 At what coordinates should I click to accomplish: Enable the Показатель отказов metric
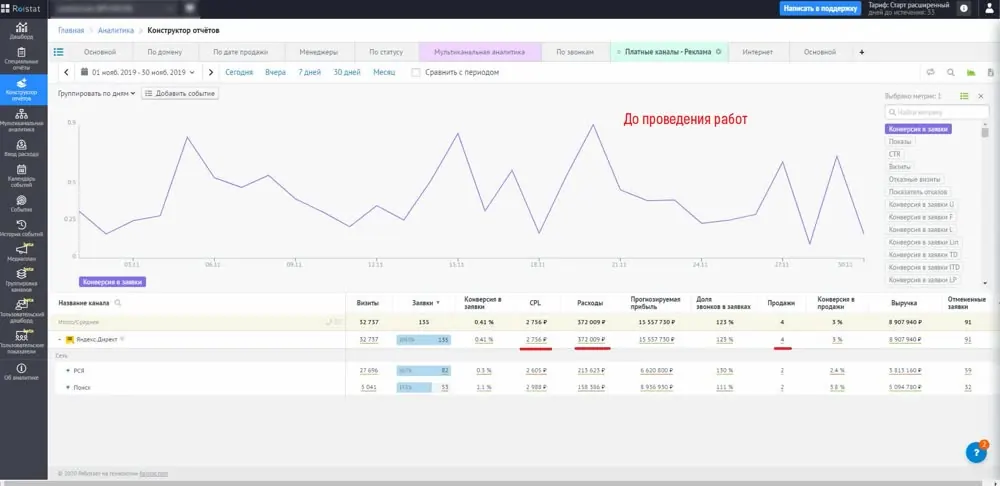[x=918, y=192]
